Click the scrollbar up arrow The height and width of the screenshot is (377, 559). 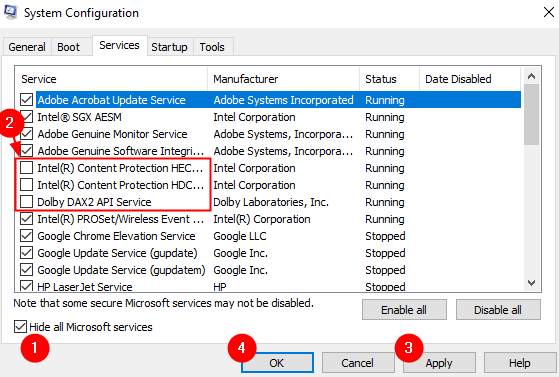(531, 76)
